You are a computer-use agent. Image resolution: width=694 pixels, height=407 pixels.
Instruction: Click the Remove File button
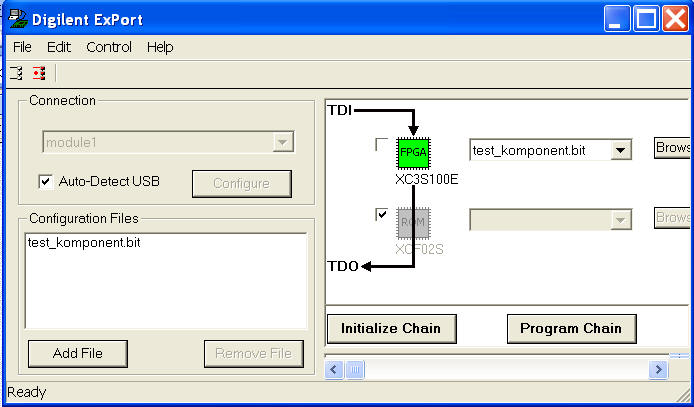coord(254,353)
